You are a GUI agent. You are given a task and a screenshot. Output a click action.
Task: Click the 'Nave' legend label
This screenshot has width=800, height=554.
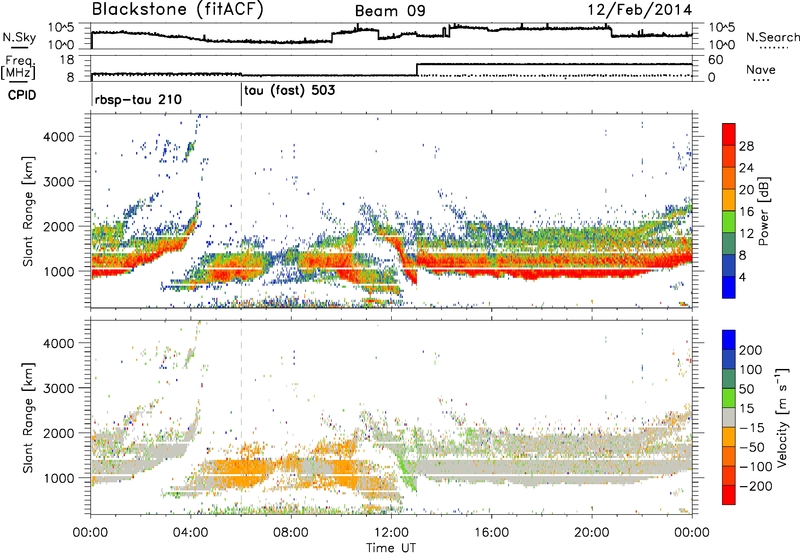[x=761, y=69]
